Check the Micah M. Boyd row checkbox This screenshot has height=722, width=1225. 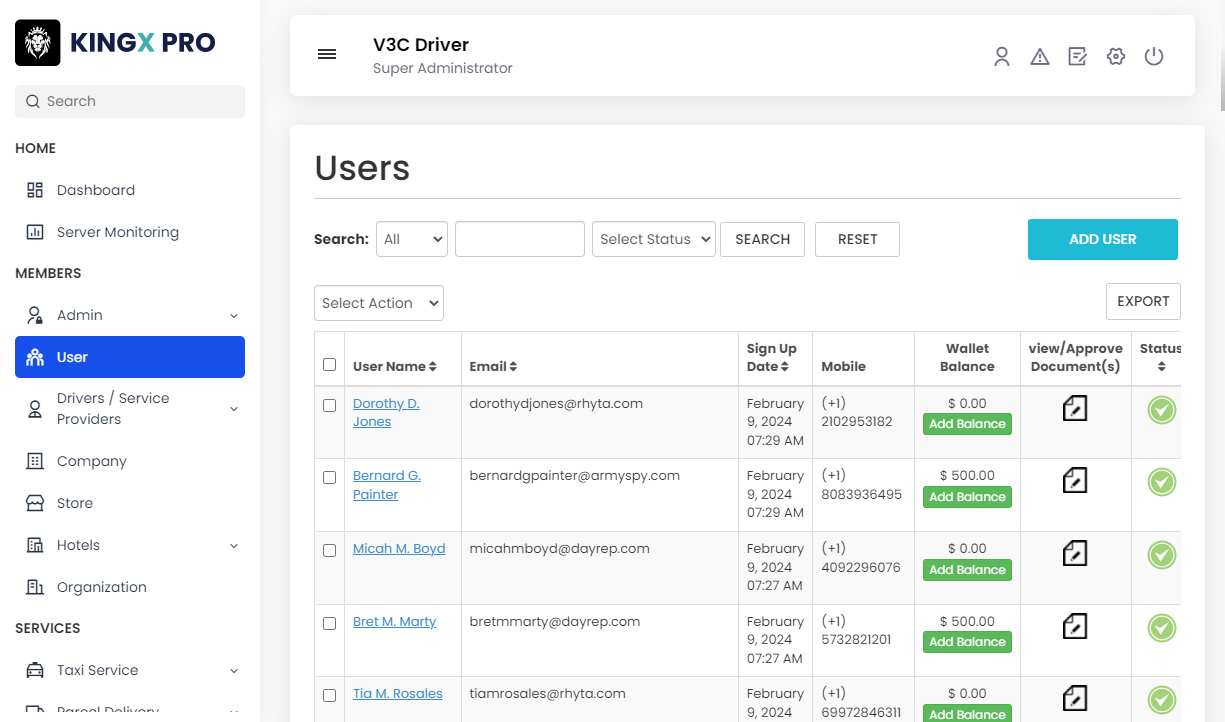(x=330, y=550)
